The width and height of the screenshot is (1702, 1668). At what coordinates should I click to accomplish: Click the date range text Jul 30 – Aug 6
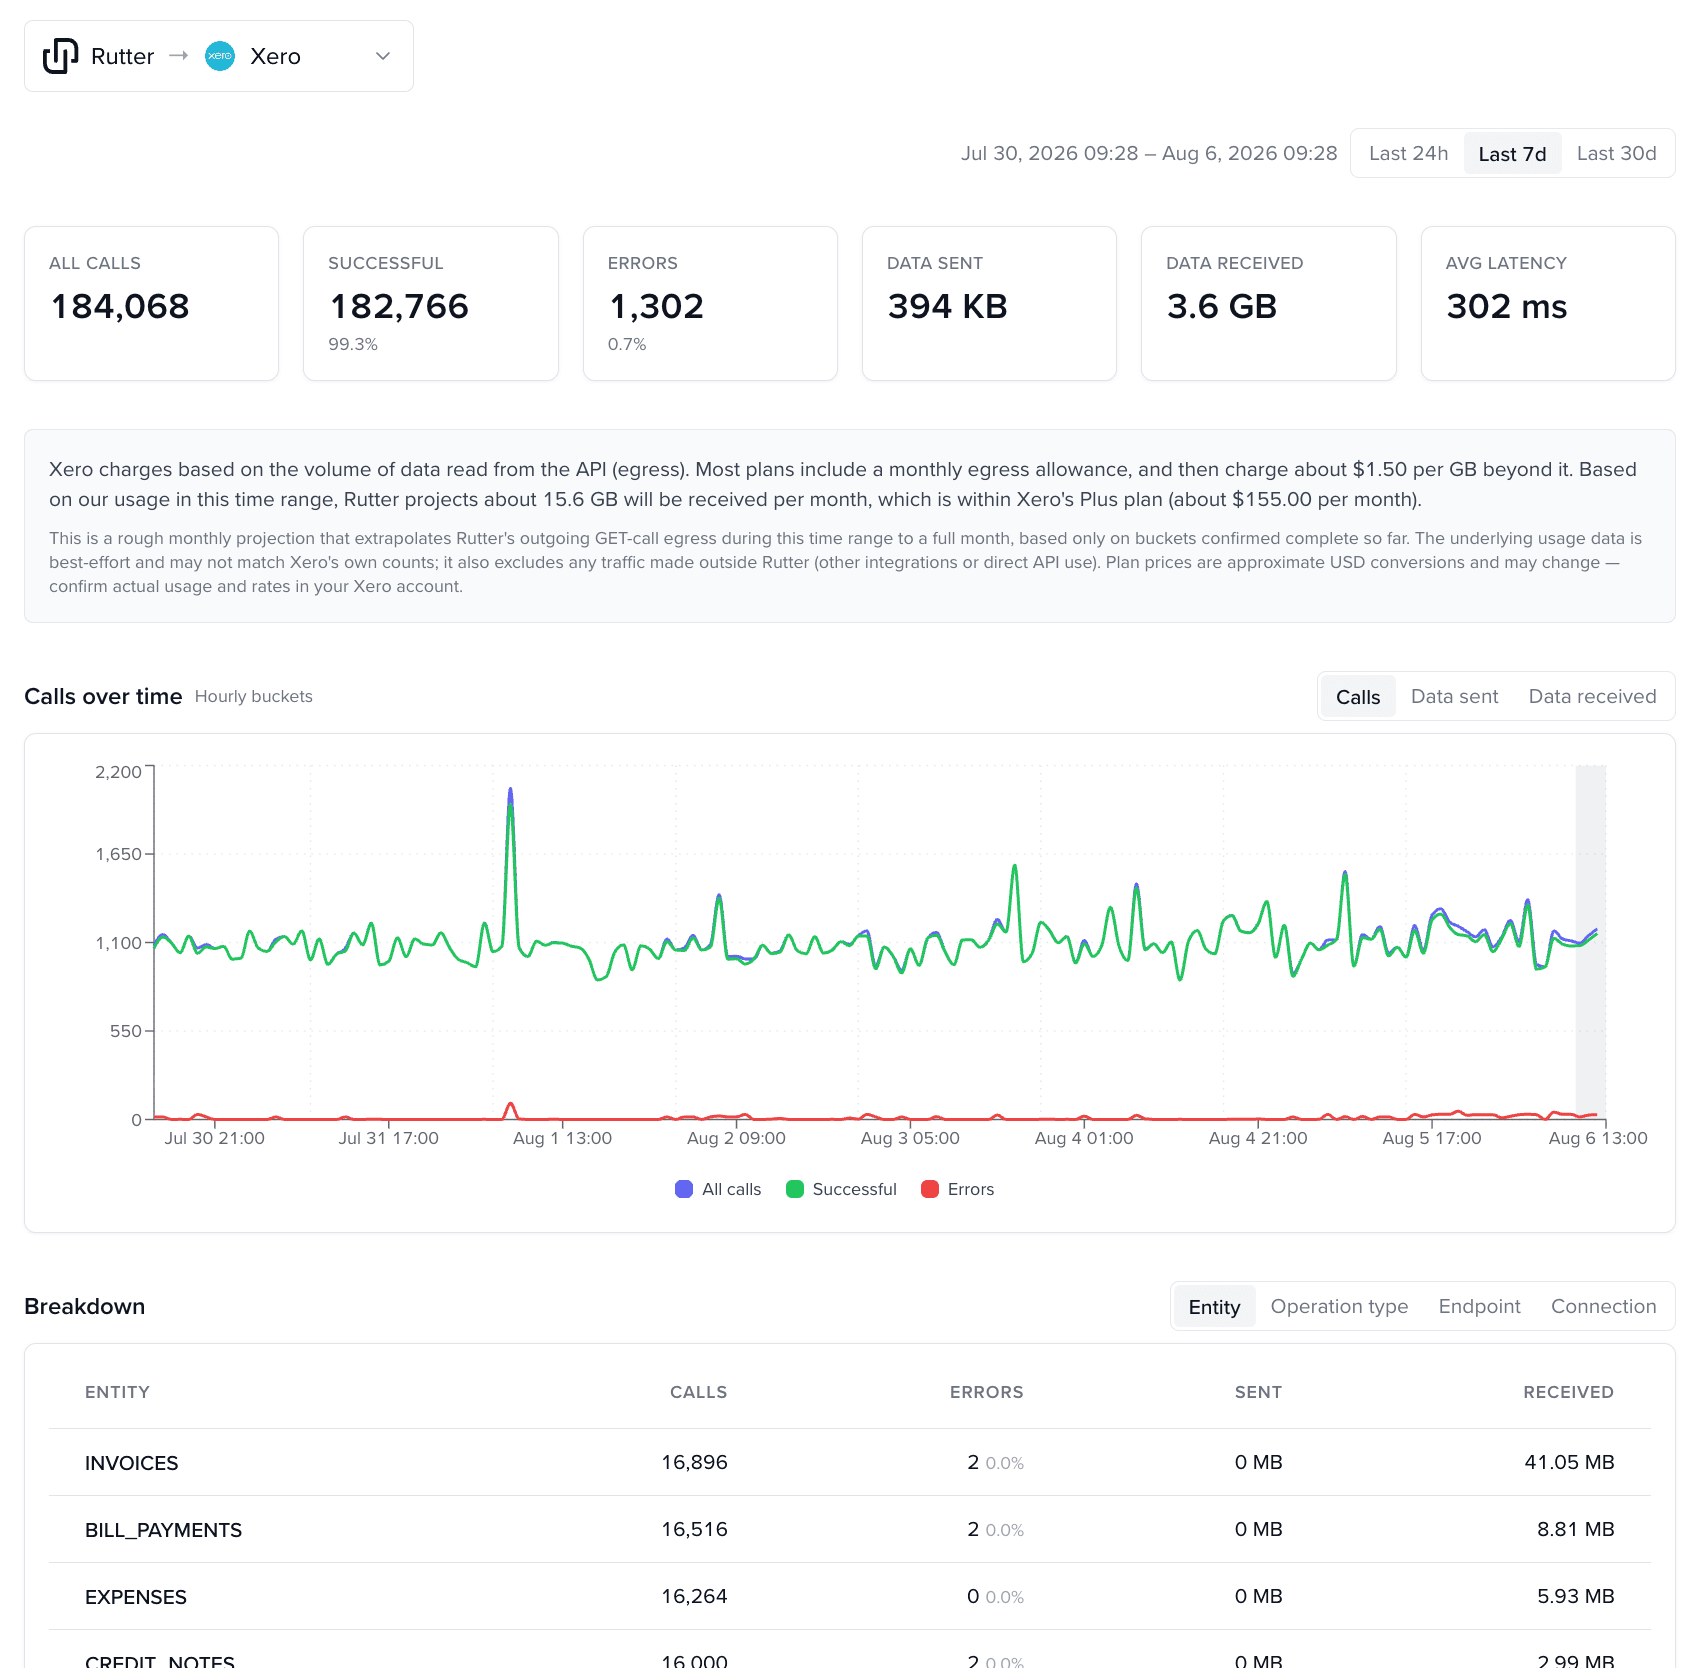tap(1149, 153)
